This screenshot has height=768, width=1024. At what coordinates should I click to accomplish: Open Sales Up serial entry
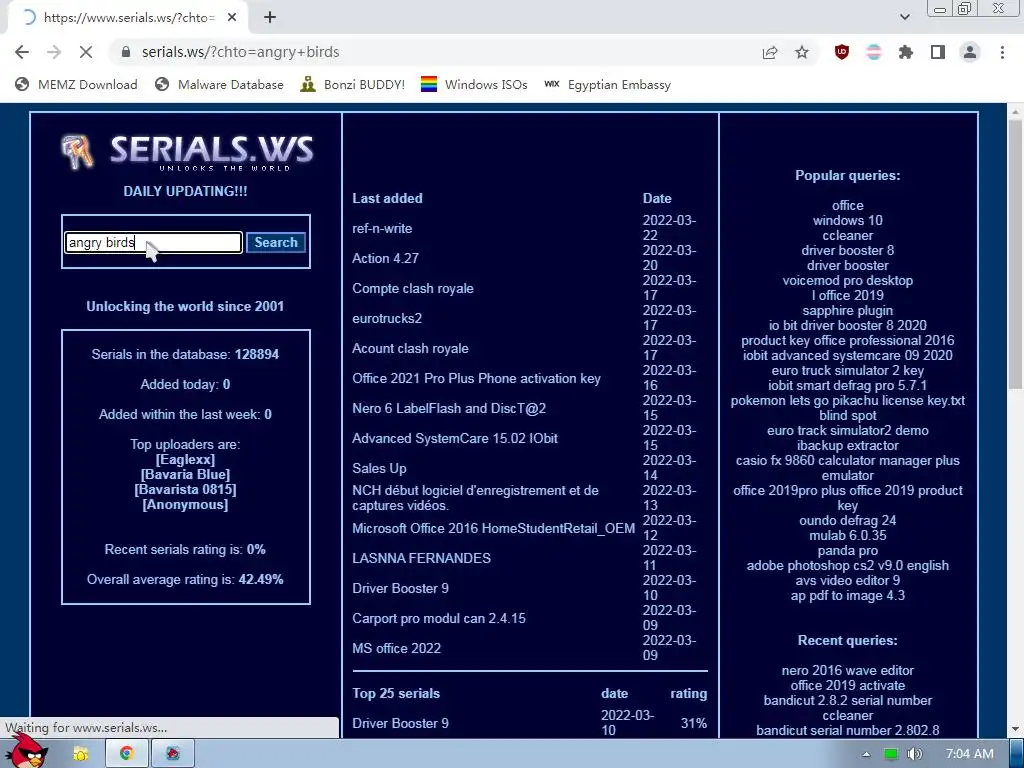tap(379, 469)
